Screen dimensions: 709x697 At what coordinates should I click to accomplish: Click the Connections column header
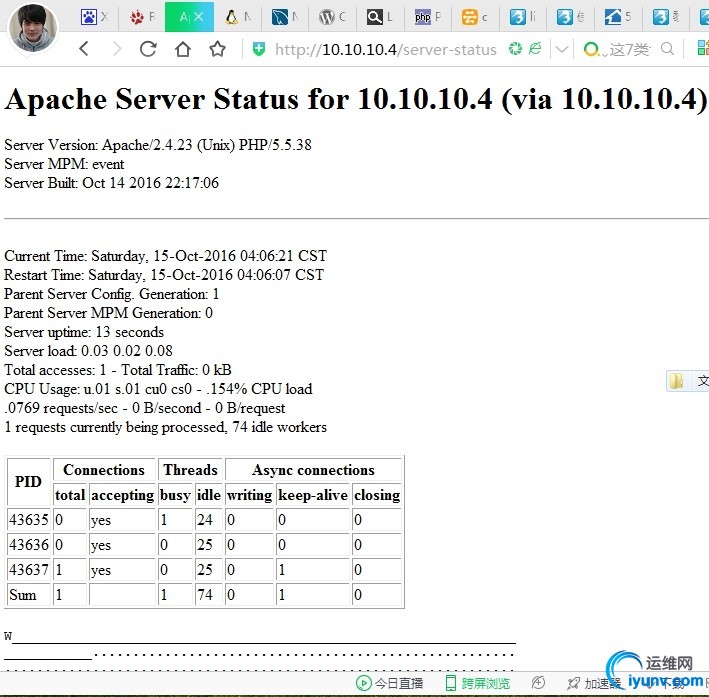(104, 469)
